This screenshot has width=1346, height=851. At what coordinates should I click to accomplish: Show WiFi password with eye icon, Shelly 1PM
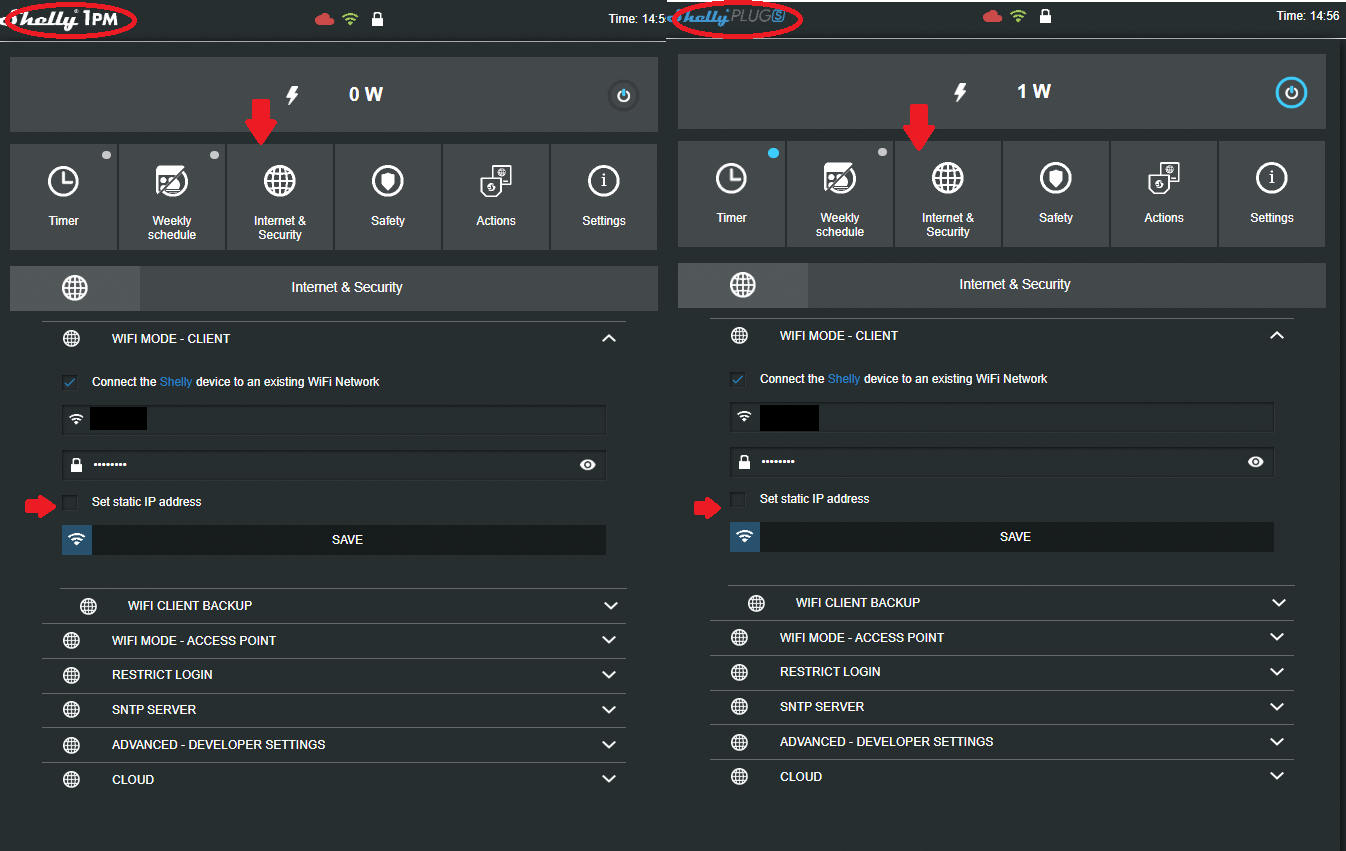tap(588, 465)
